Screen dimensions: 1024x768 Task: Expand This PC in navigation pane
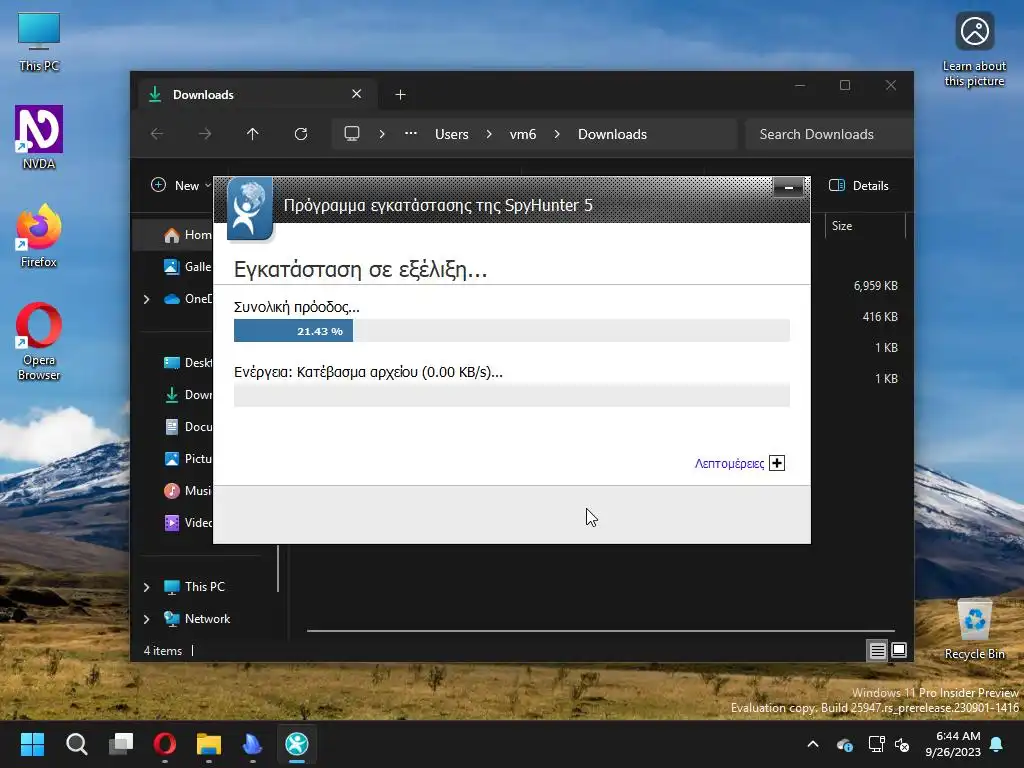[x=147, y=587]
